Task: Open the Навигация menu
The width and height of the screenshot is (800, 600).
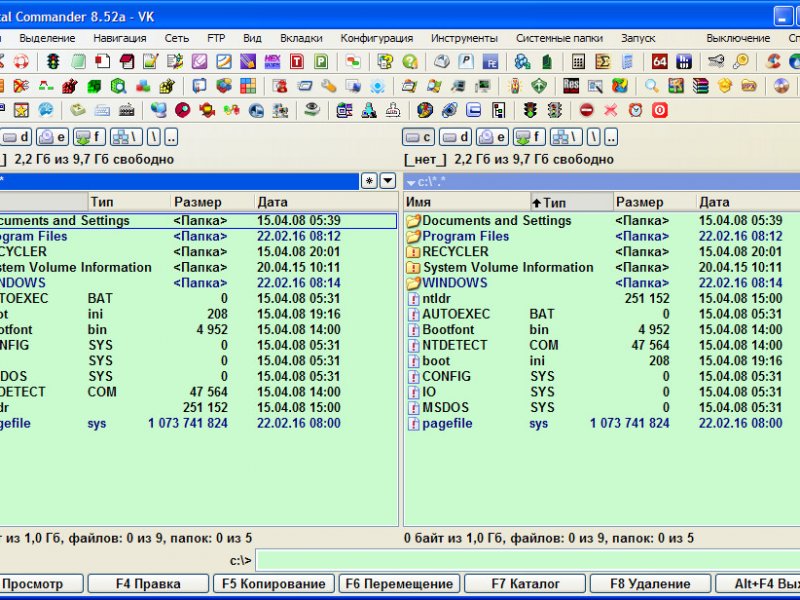Action: coord(119,38)
